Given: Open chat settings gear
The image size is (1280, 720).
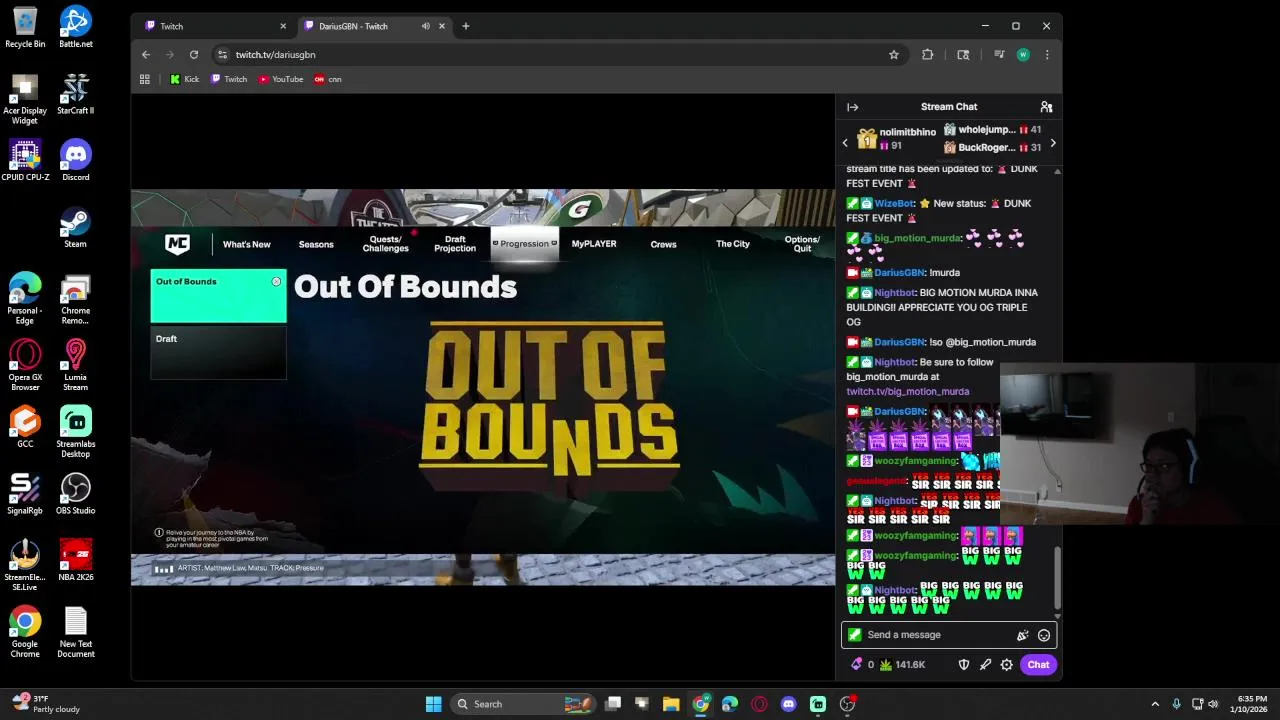Looking at the screenshot, I should pos(1007,665).
